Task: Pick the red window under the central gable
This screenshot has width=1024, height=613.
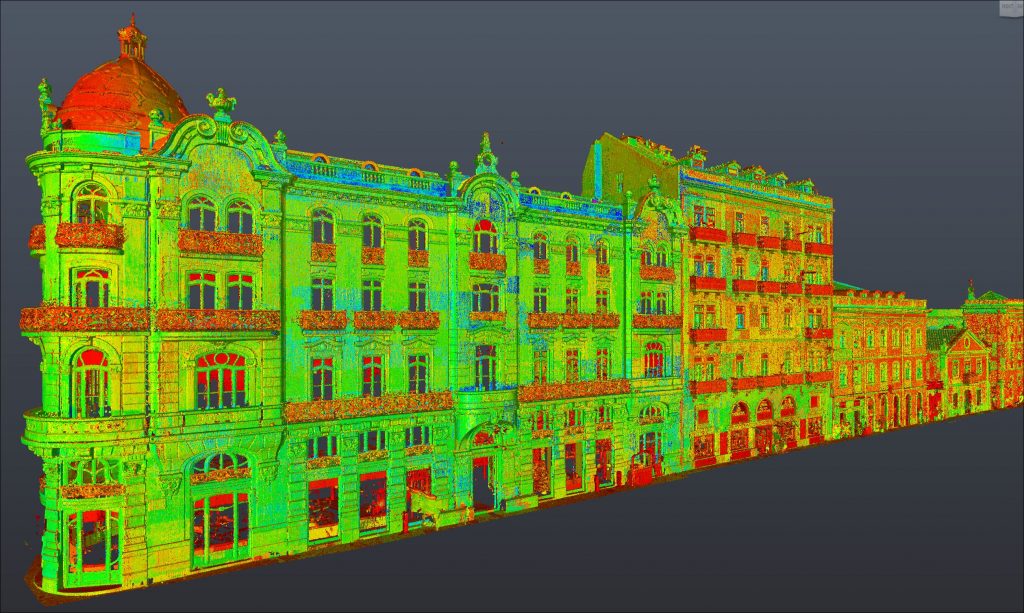Action: pyautogui.click(x=485, y=237)
